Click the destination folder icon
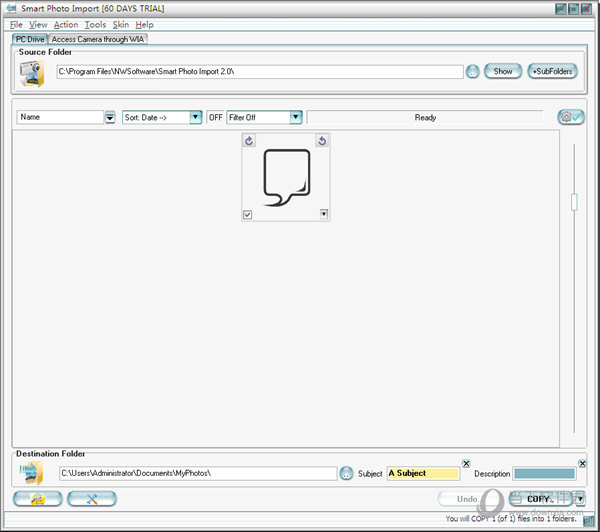The width and height of the screenshot is (600, 532). (32, 473)
